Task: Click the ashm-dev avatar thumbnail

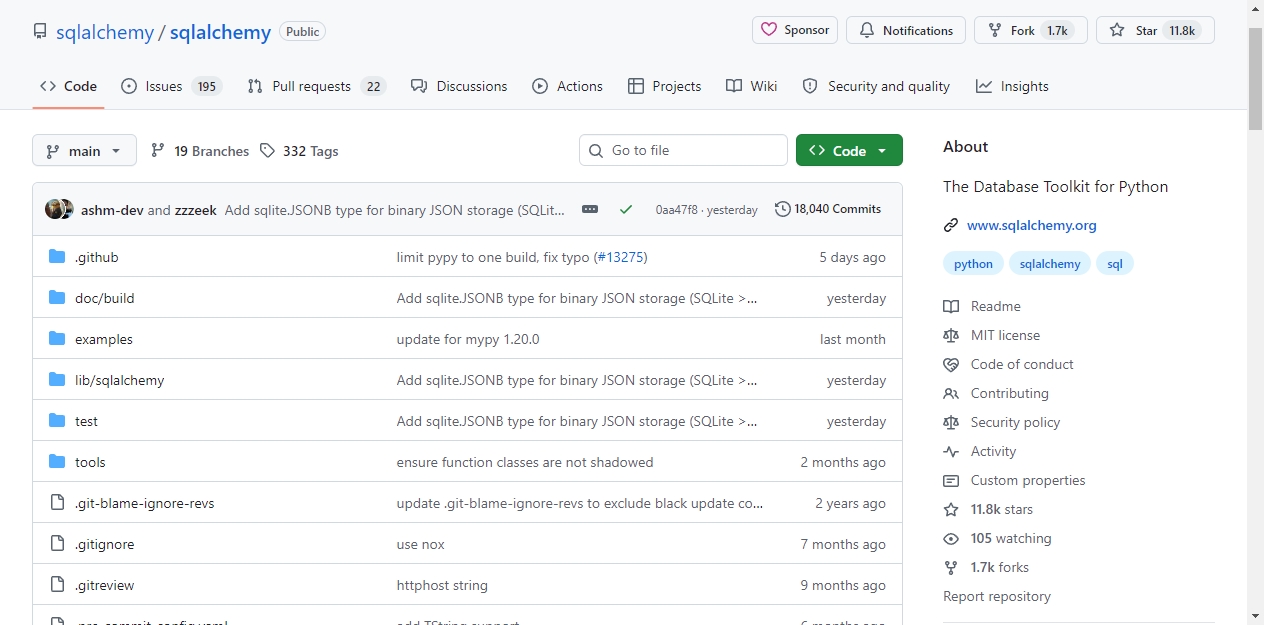Action: click(x=55, y=209)
